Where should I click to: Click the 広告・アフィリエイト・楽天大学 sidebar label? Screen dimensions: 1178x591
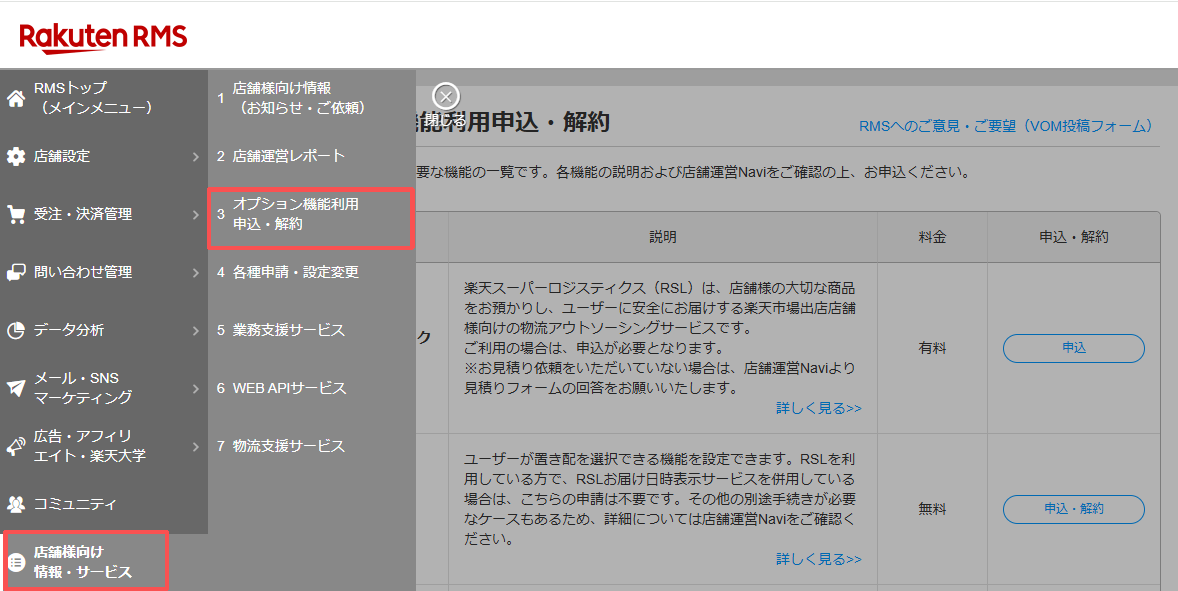pos(89,446)
